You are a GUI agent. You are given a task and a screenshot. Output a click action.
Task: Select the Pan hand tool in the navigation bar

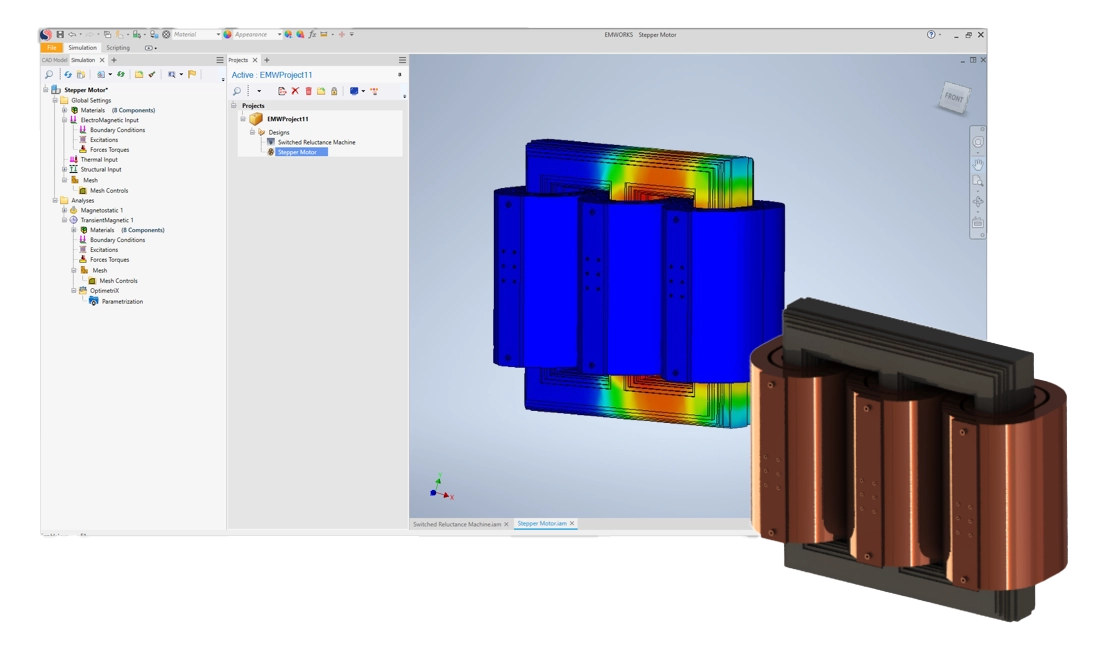click(x=978, y=163)
